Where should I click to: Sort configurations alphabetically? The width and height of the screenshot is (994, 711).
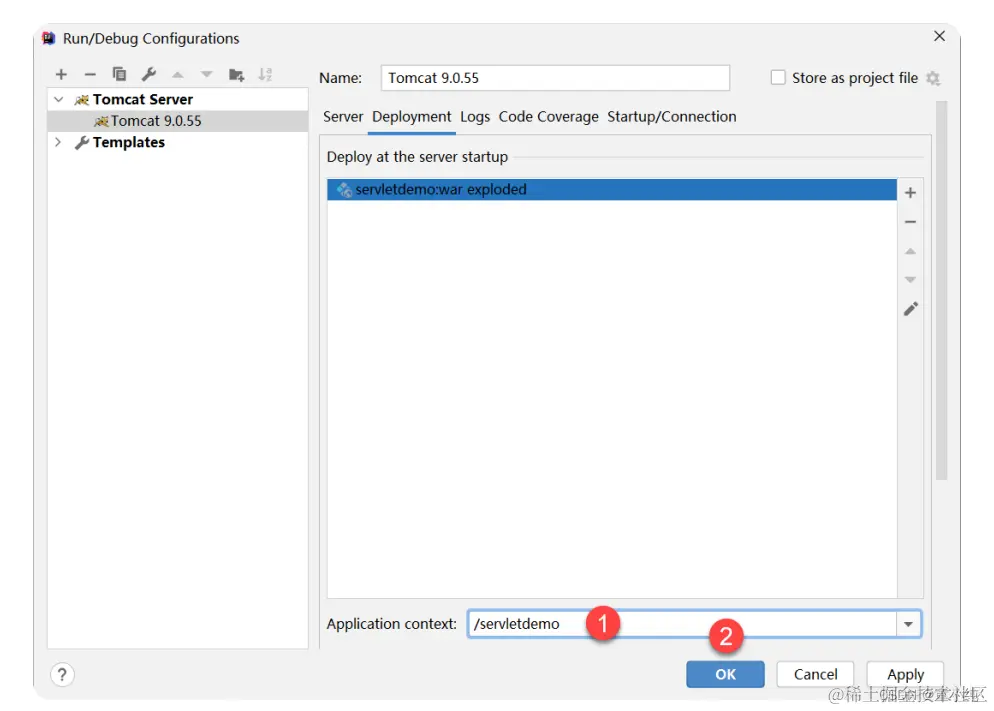pyautogui.click(x=265, y=75)
